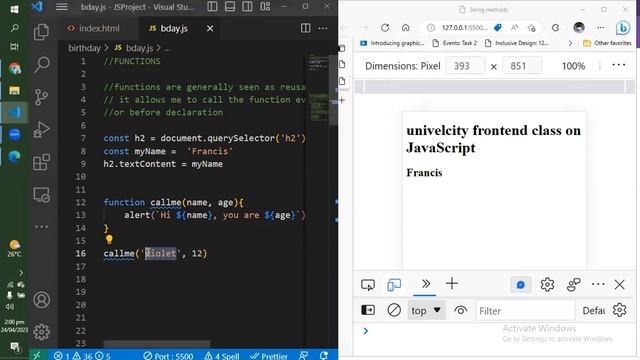Open the Bing chat sidebar button
Viewport: 640px width, 360px height.
coord(622,28)
